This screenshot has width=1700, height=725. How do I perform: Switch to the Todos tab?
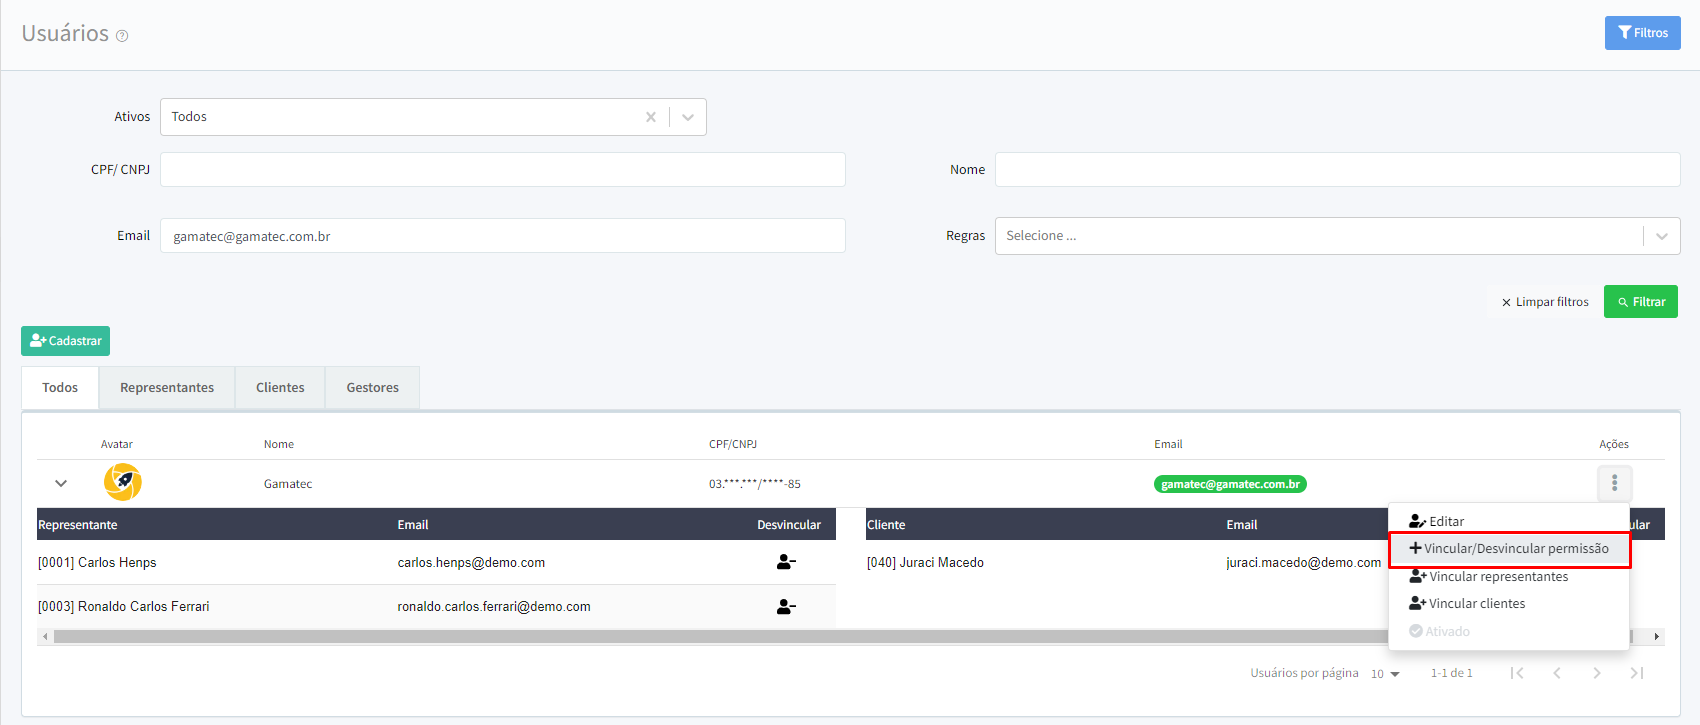tap(60, 388)
